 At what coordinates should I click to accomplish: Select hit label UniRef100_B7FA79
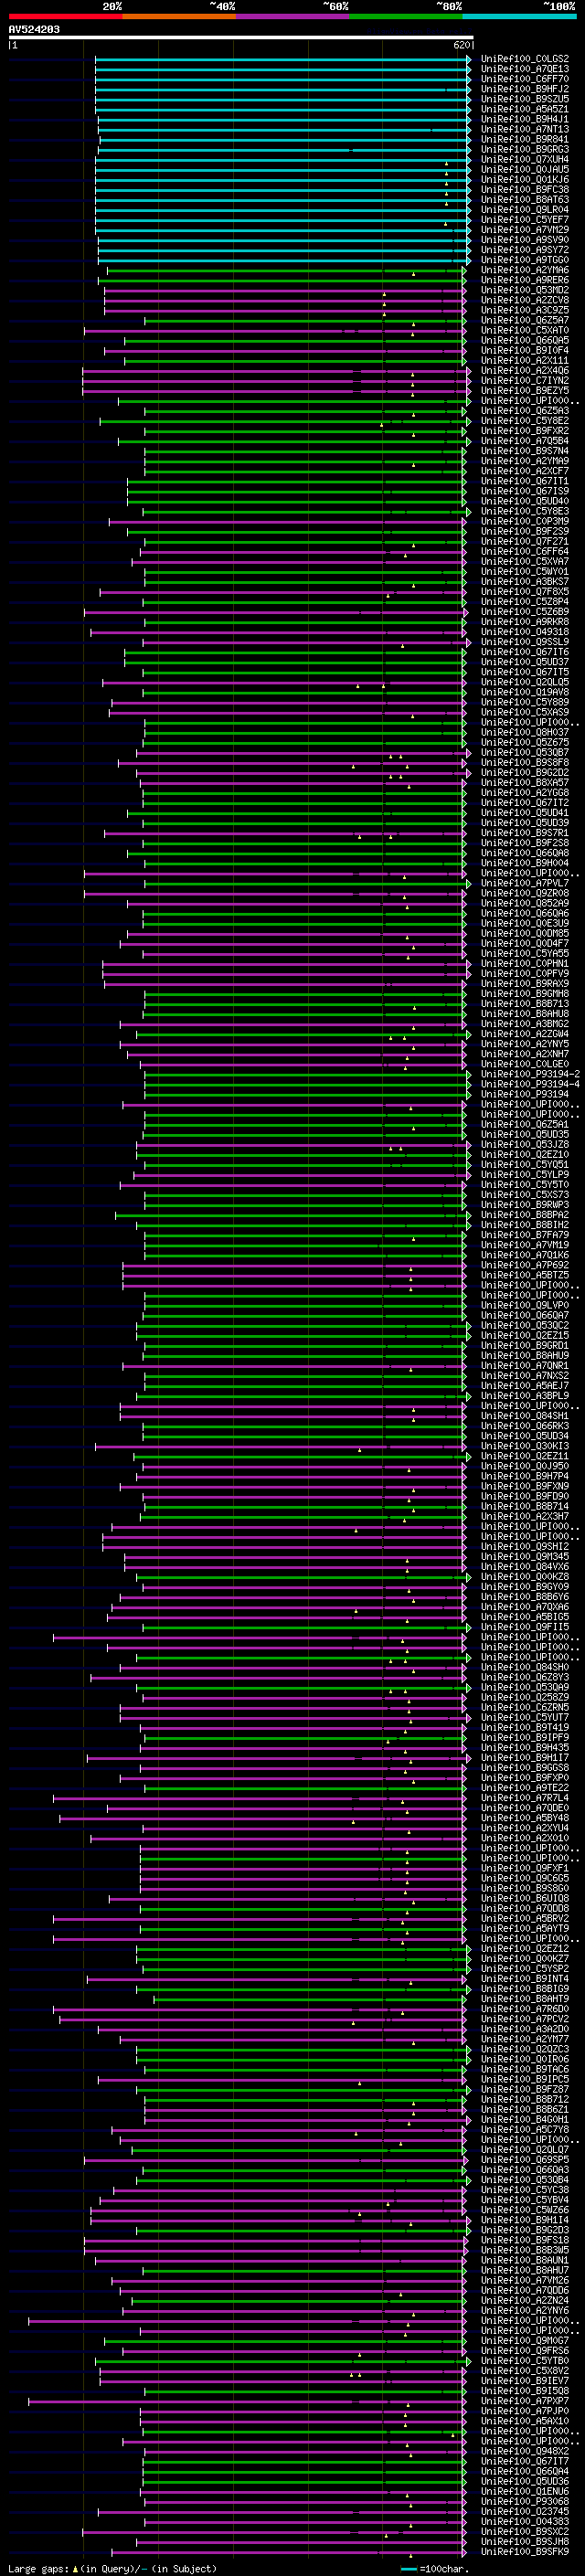coord(525,1235)
